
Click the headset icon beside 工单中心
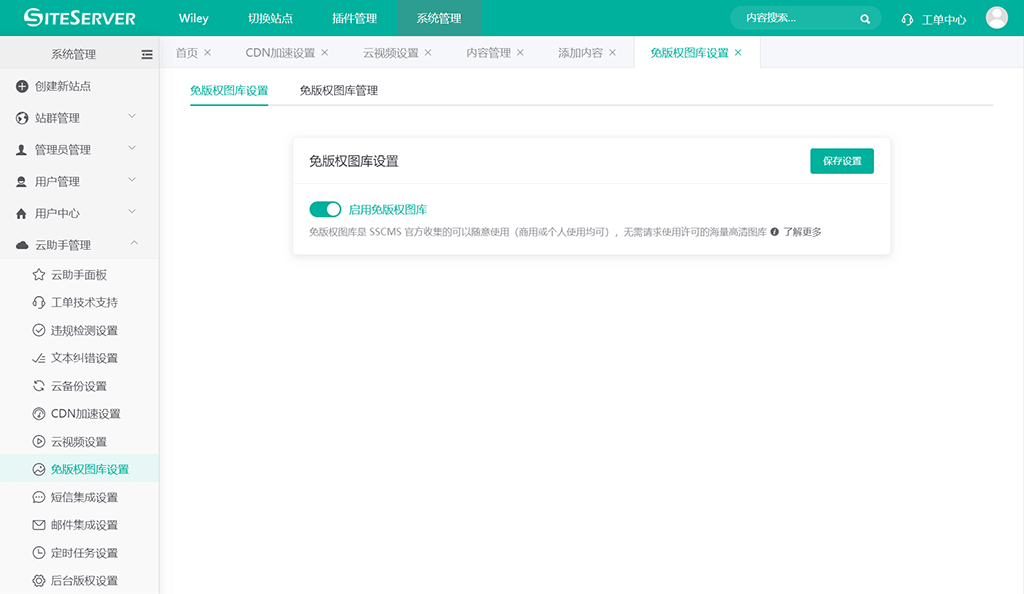(x=907, y=20)
